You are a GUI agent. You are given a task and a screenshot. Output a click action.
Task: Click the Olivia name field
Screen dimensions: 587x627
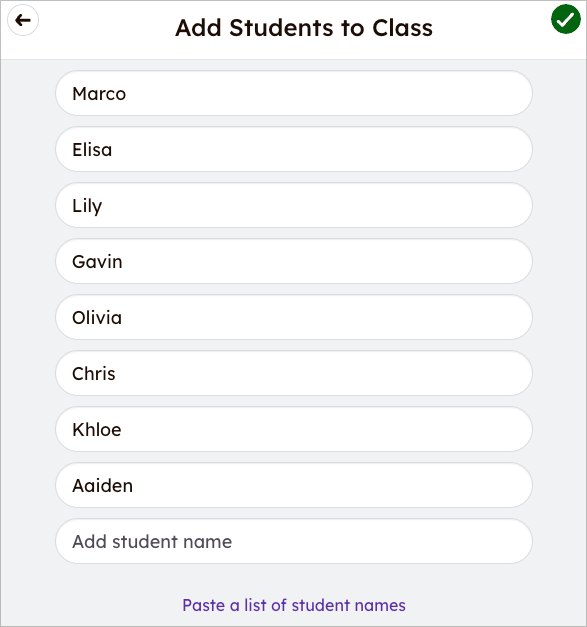click(294, 317)
